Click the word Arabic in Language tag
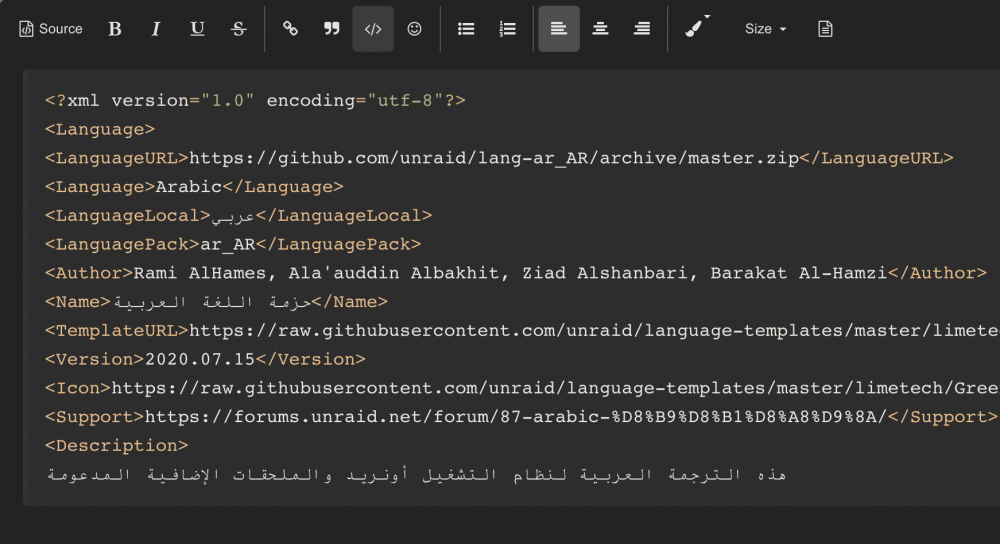This screenshot has width=1000, height=544. click(x=189, y=187)
